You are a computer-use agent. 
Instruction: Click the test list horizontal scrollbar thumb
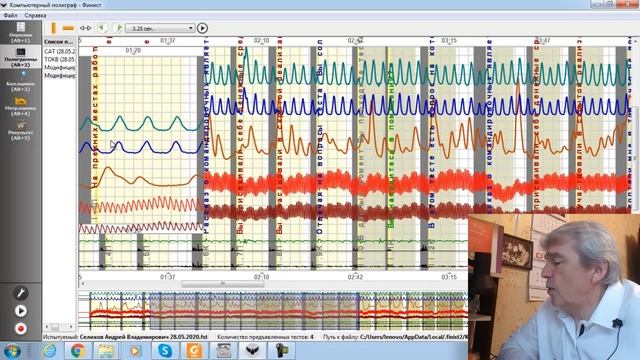55,327
